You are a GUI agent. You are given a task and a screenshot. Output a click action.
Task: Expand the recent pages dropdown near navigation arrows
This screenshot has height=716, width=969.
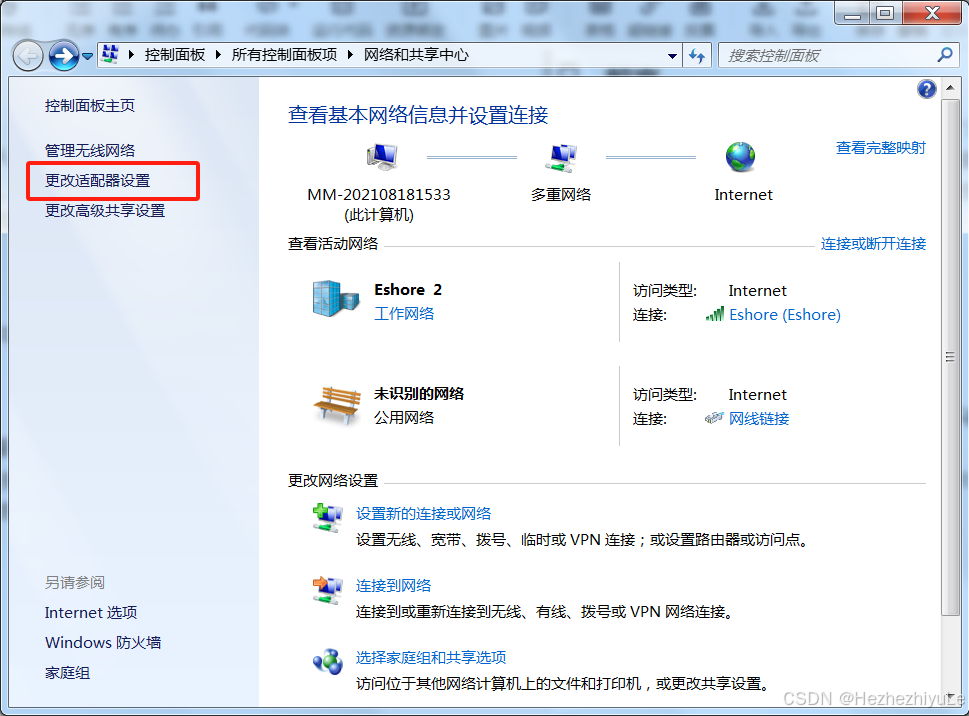(88, 56)
